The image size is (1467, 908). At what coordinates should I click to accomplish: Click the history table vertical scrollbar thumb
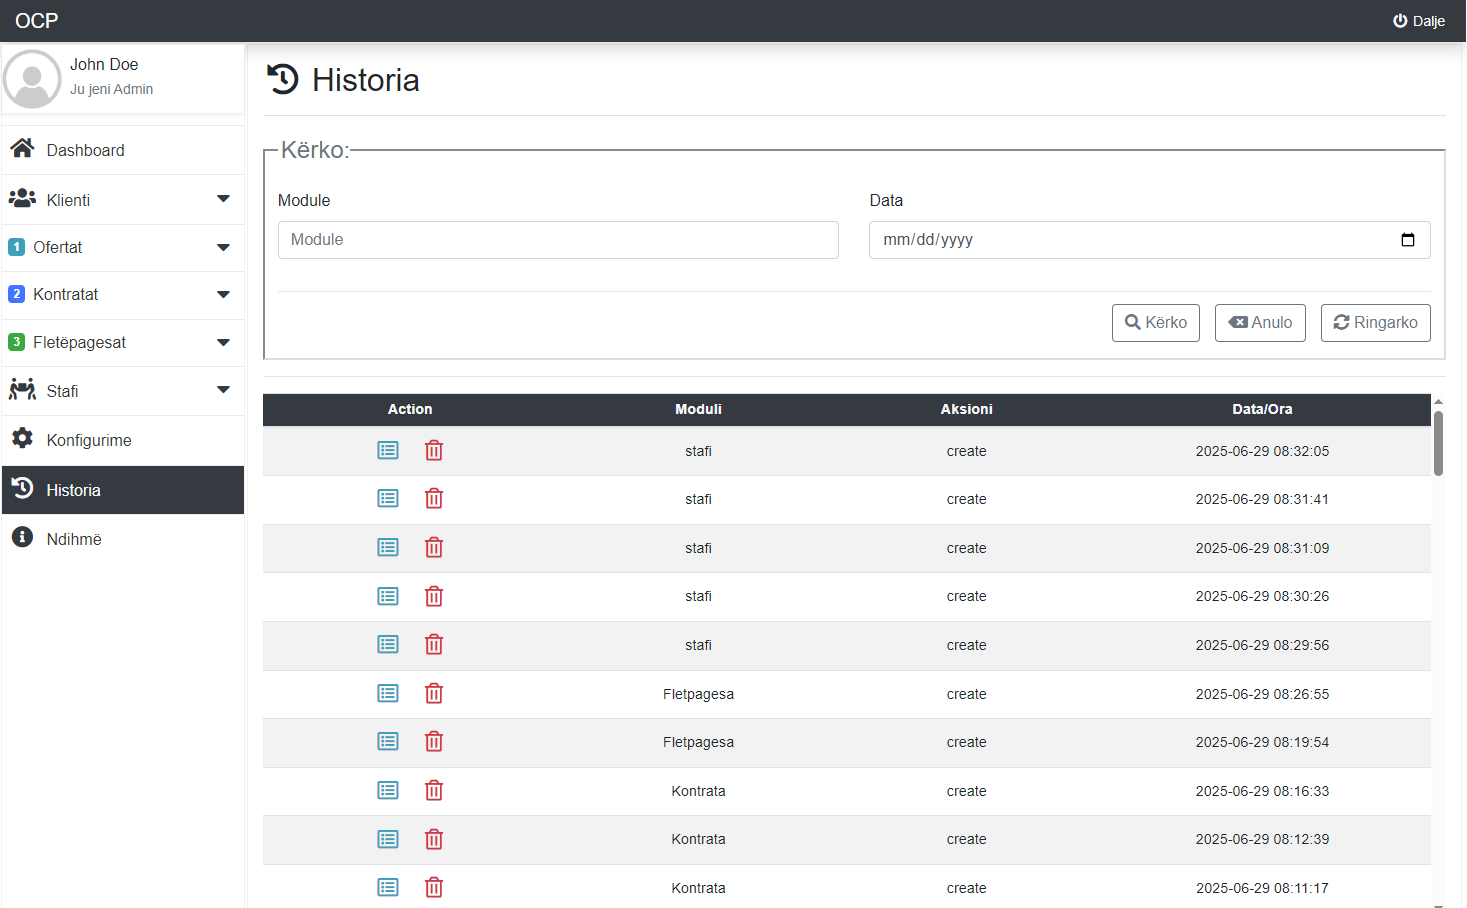[1438, 443]
